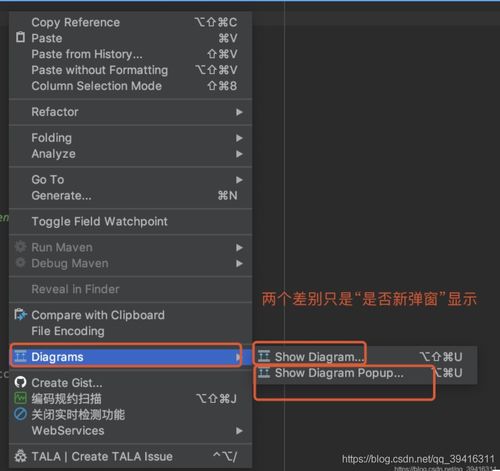The height and width of the screenshot is (471, 500).
Task: Click the Compare with Clipboard icon
Action: [20, 315]
